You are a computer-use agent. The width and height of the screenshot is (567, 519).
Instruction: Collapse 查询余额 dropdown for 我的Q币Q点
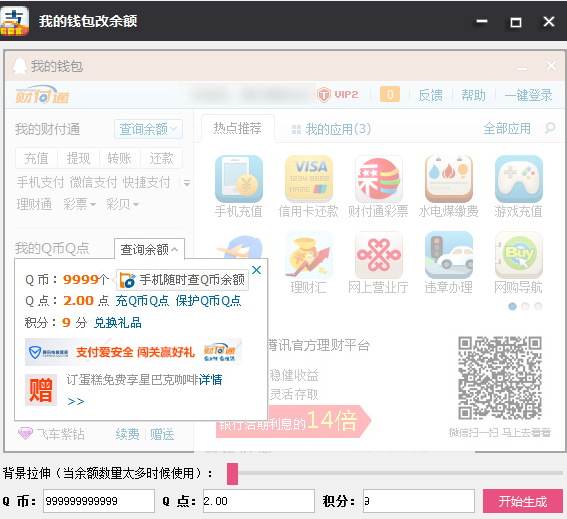[149, 249]
